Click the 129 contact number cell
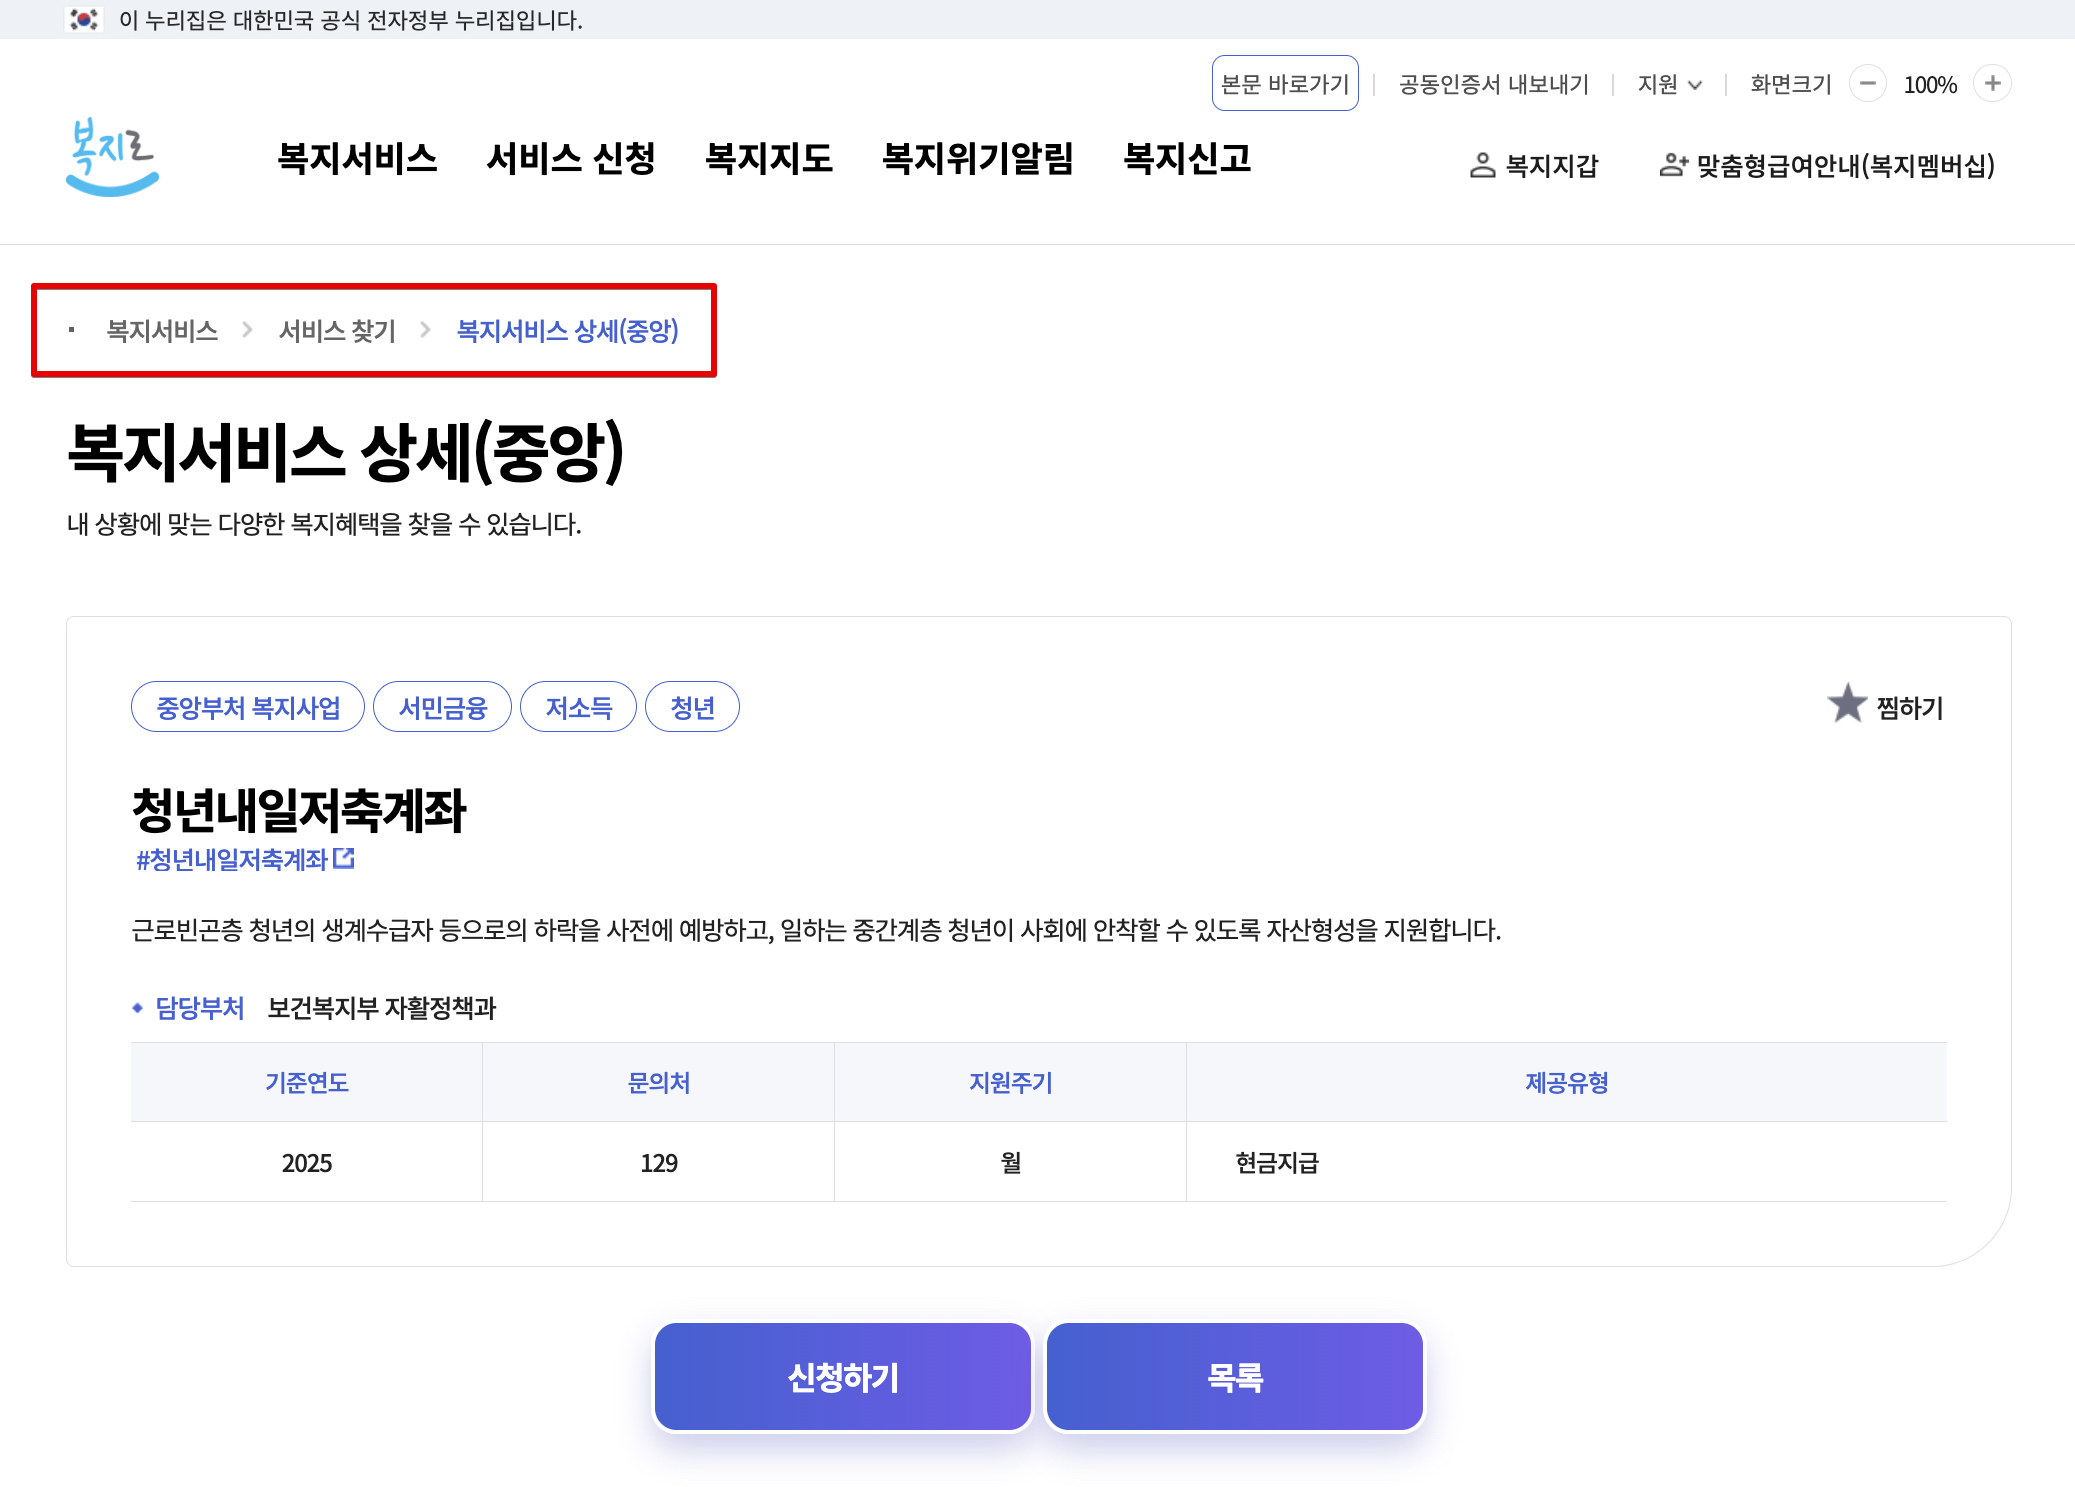 pyautogui.click(x=659, y=1162)
